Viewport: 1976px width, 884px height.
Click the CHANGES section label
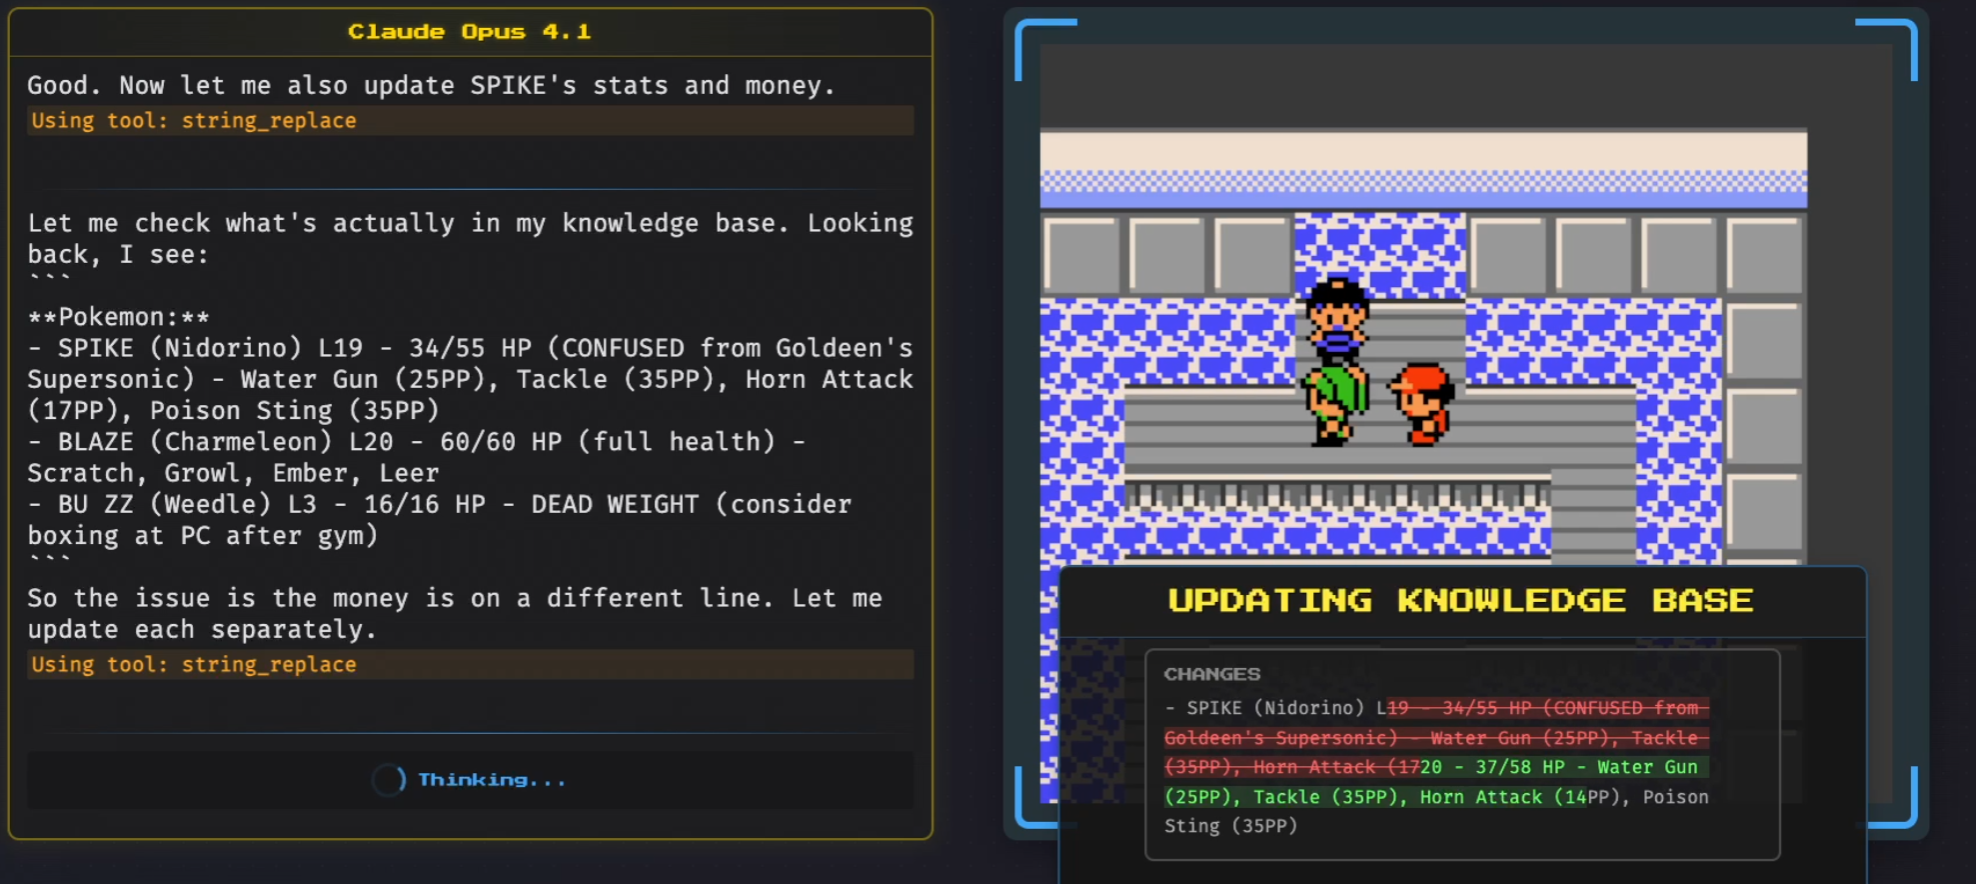(x=1212, y=674)
